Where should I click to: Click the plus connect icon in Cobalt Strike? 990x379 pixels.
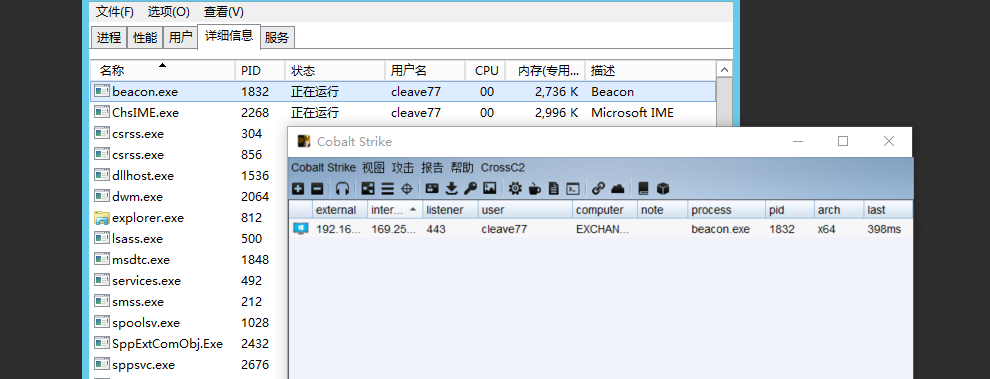pos(298,188)
